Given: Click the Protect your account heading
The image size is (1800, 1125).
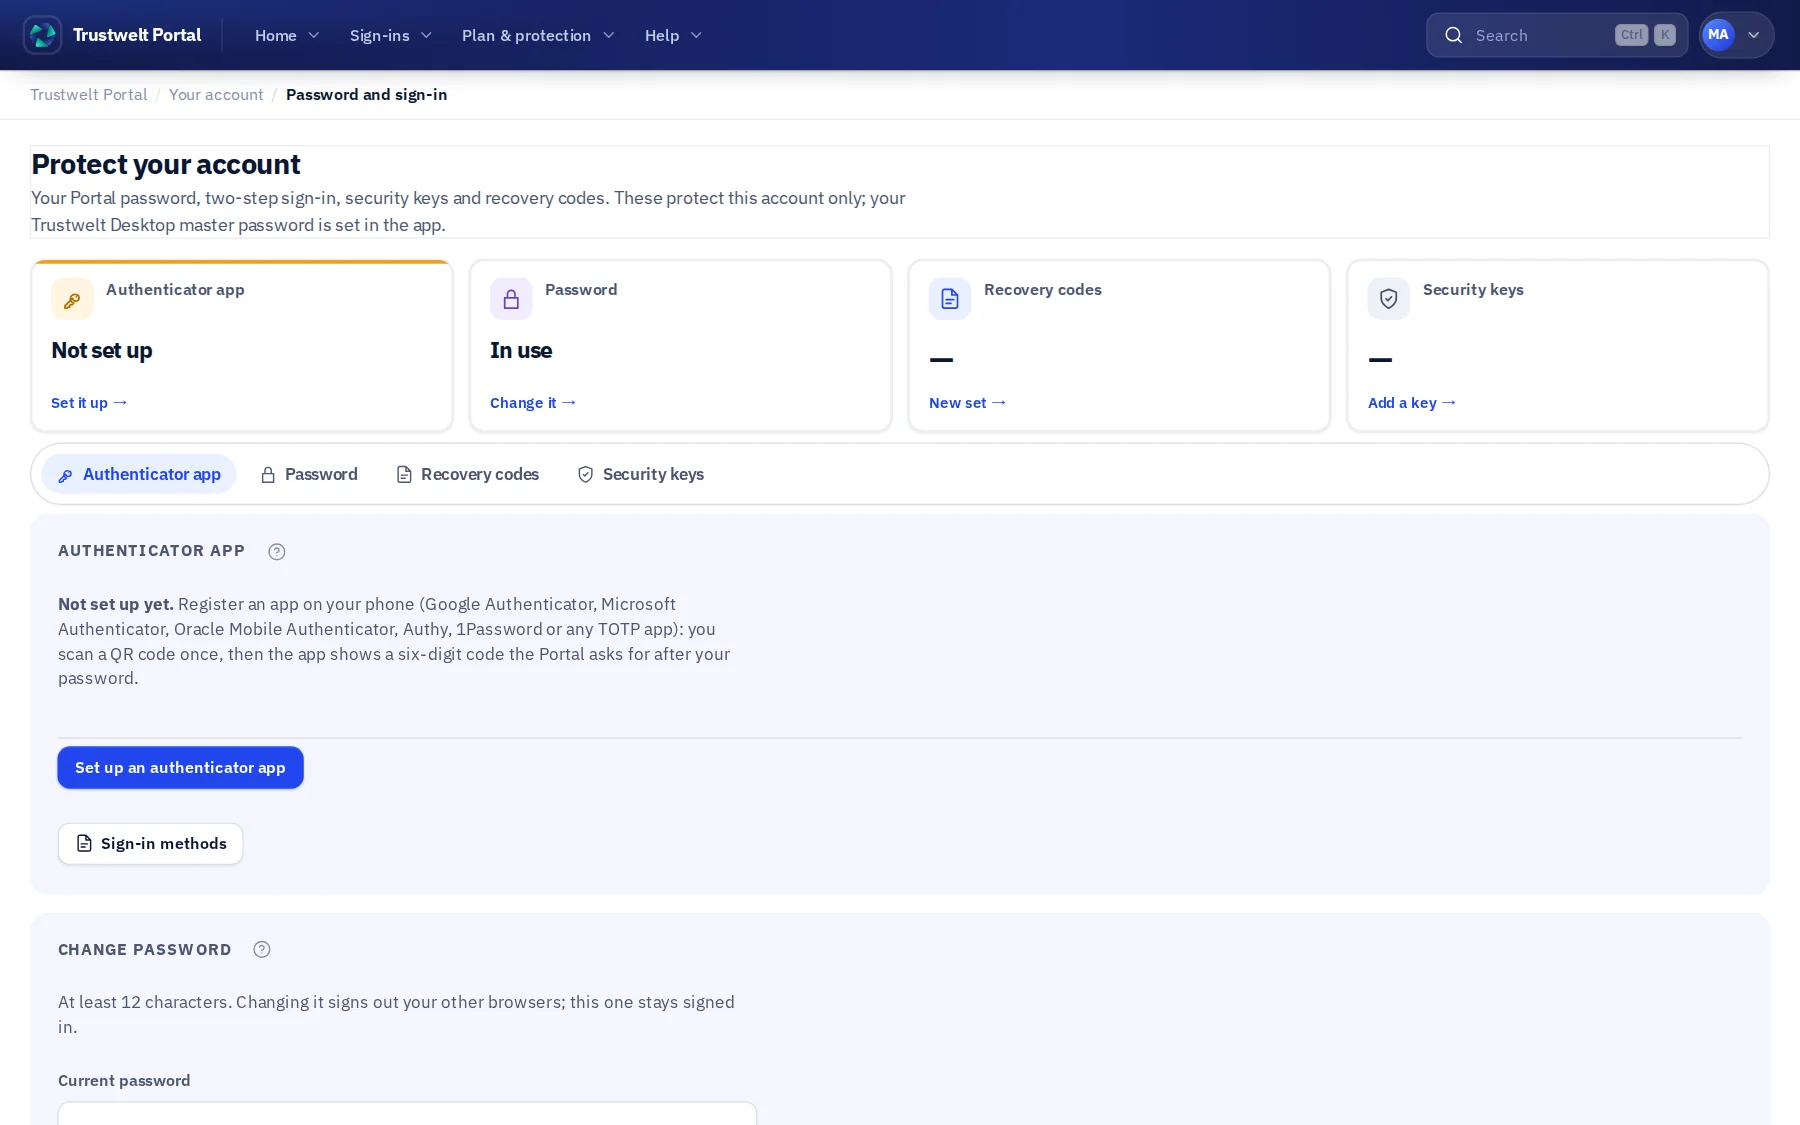Looking at the screenshot, I should (166, 164).
